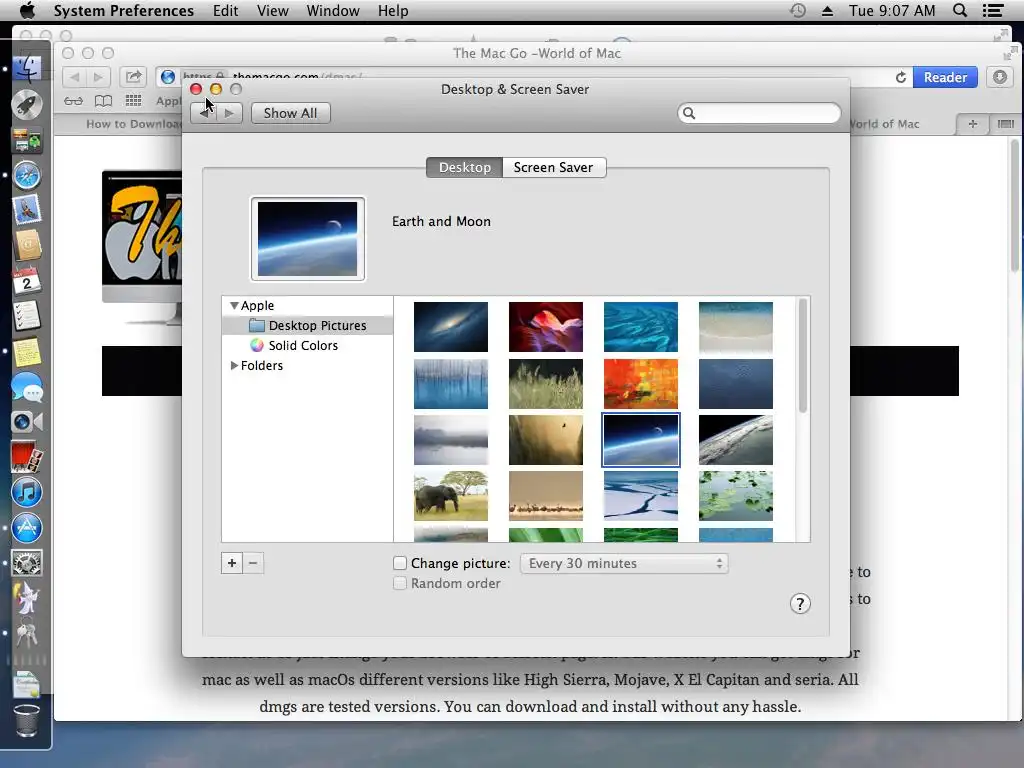The image size is (1024, 768).
Task: Choose the lily pads wallpaper thumbnail
Action: click(x=735, y=496)
